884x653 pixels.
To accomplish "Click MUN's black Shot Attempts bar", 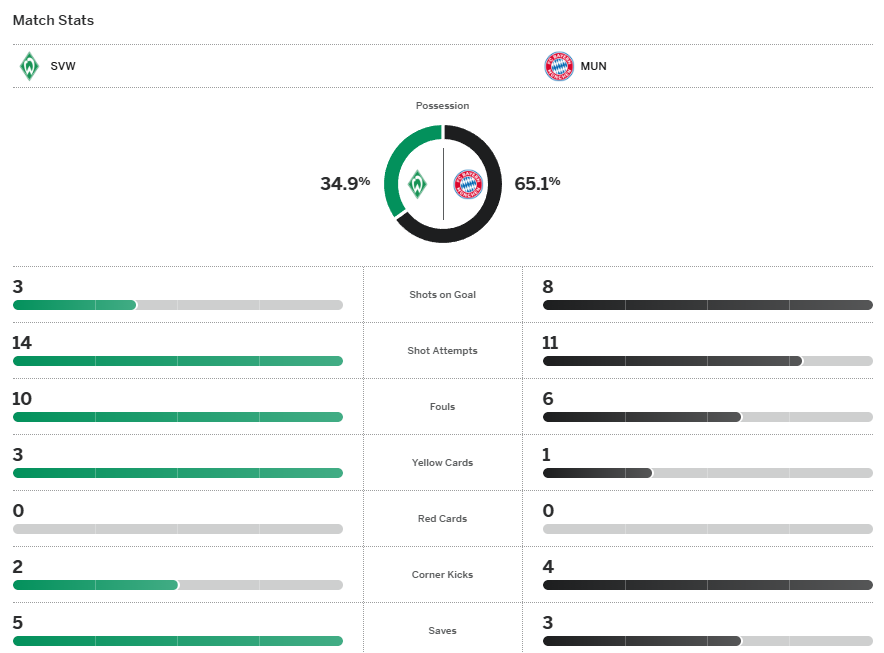I will [x=672, y=361].
